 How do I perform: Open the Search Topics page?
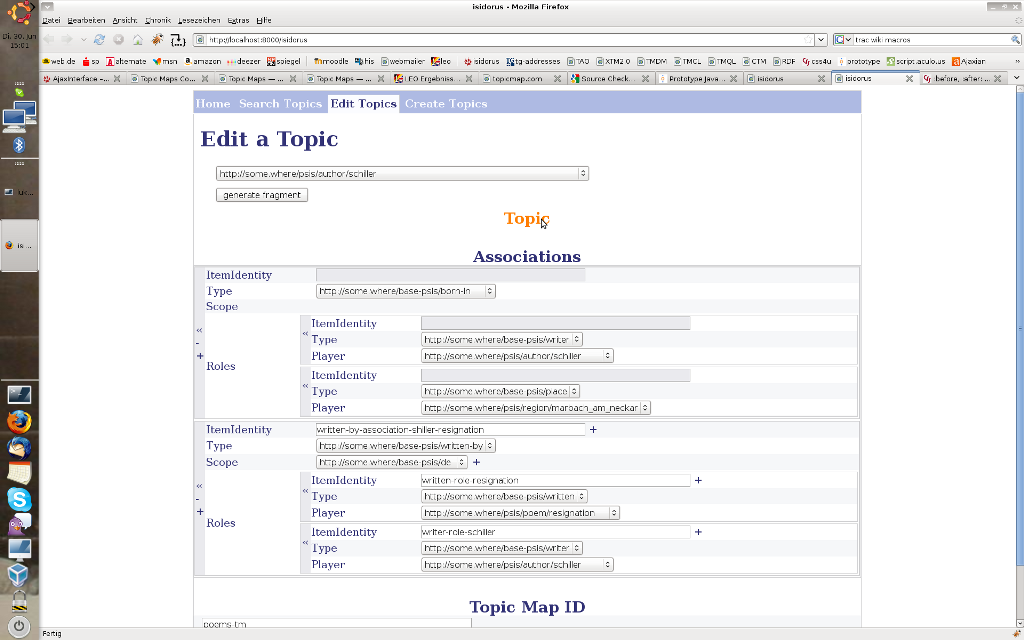pos(280,104)
